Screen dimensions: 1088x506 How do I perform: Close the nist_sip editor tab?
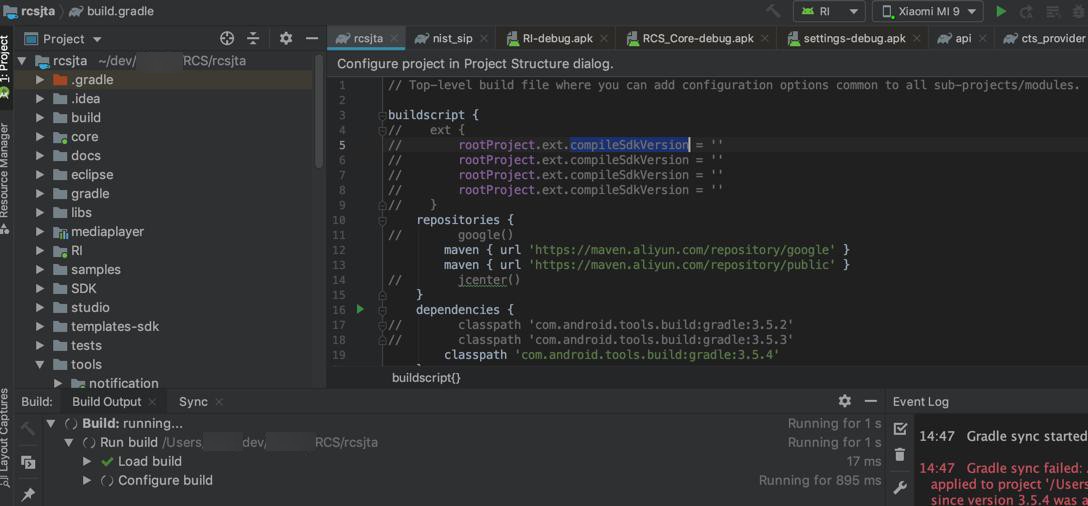(484, 39)
